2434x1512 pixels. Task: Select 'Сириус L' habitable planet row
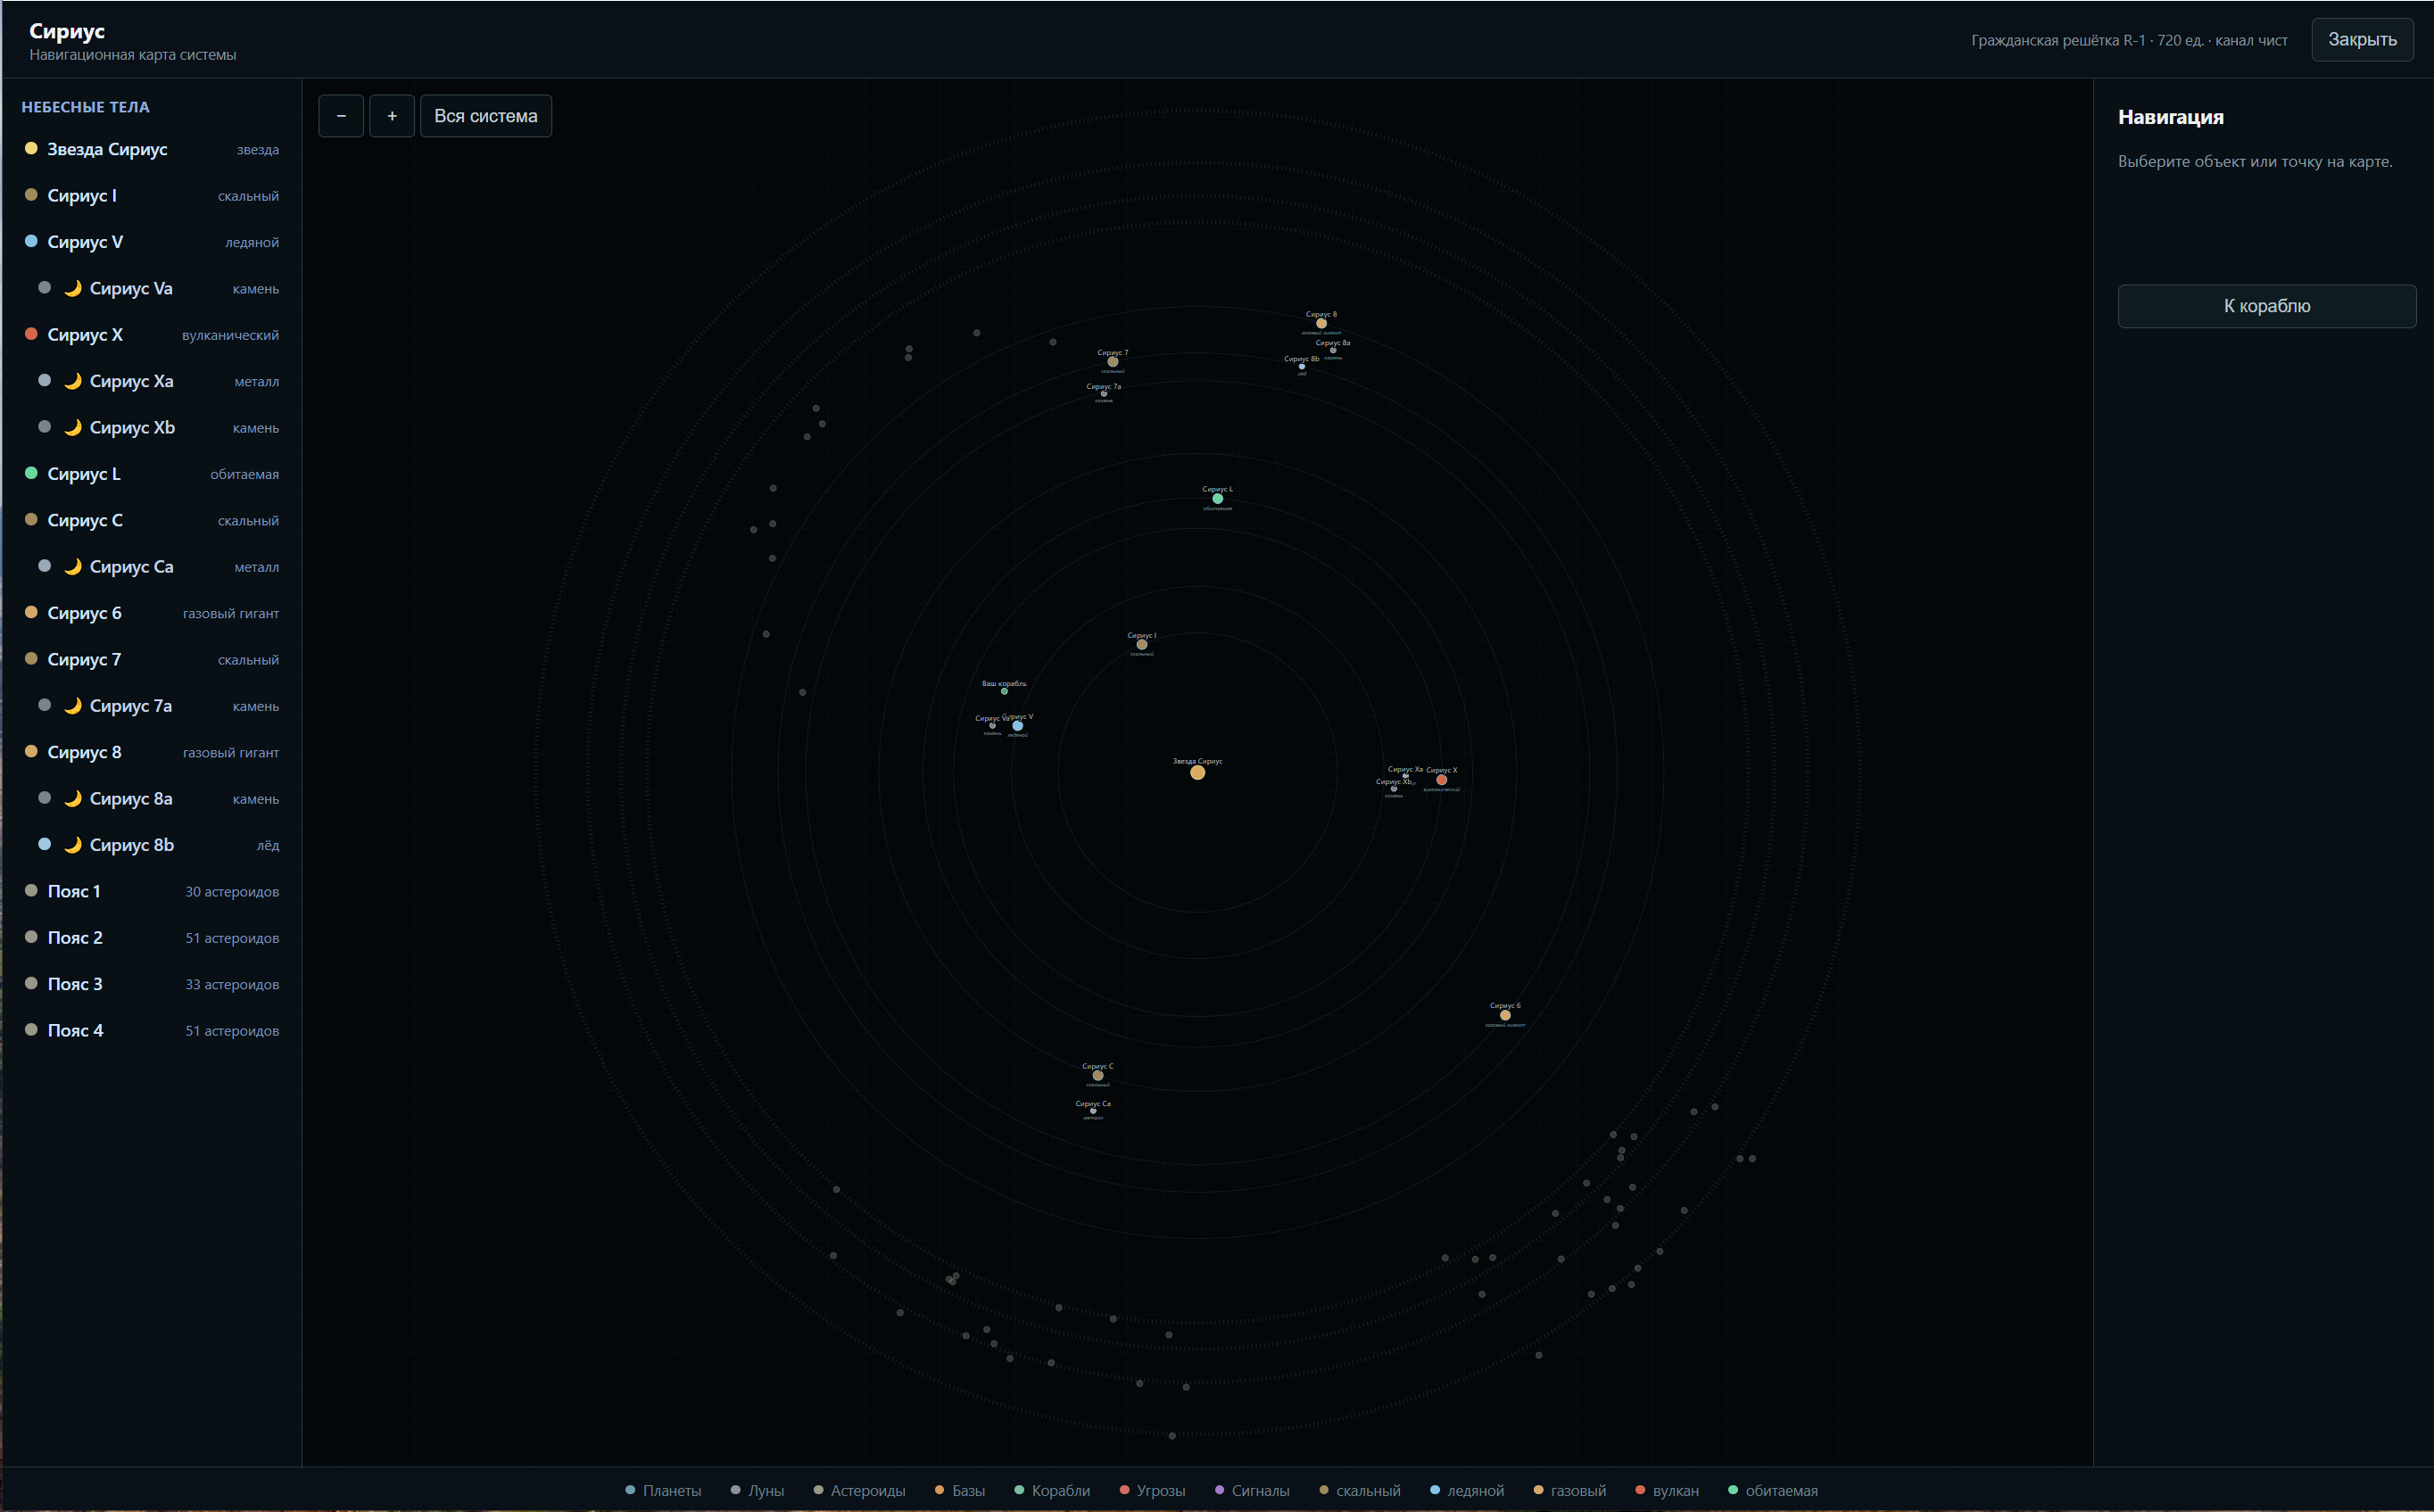(x=152, y=474)
